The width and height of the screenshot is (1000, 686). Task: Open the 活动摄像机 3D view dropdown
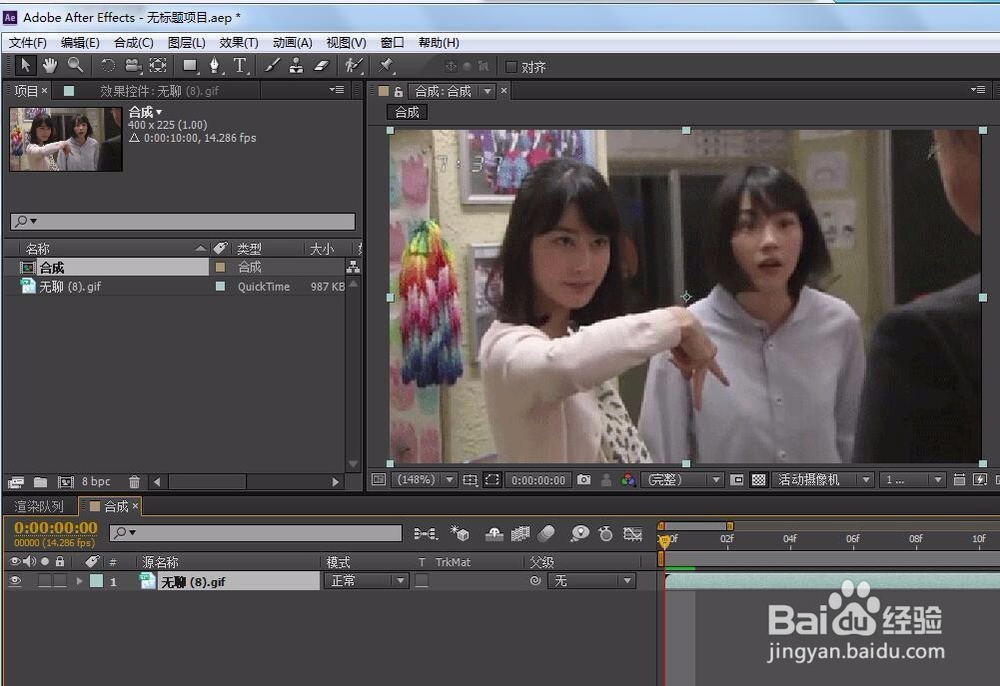click(x=822, y=479)
